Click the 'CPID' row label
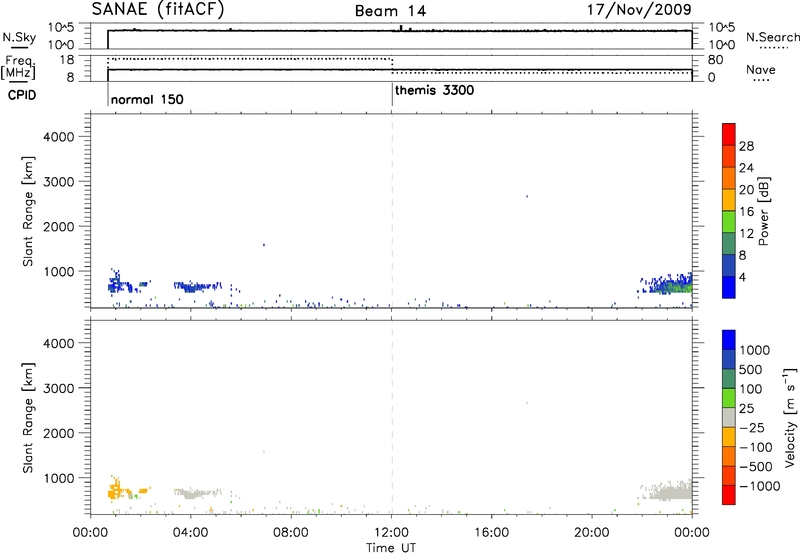Screen dimensions: 800x554 point(22,95)
